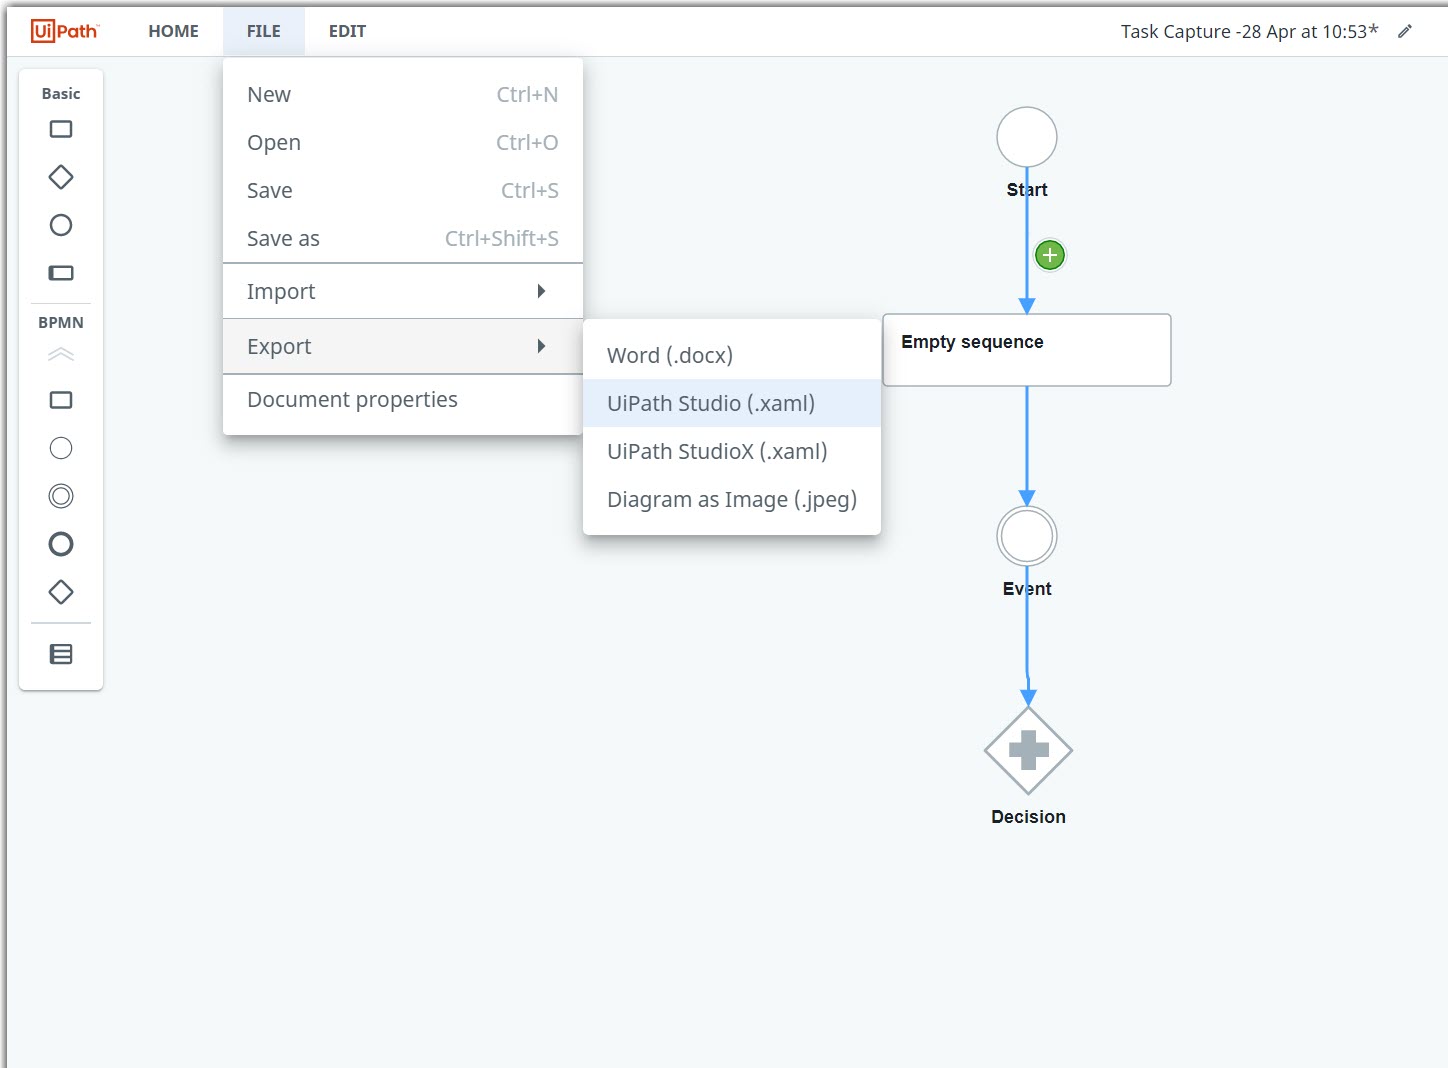Switch to the EDIT menu
The image size is (1448, 1068).
(x=347, y=30)
